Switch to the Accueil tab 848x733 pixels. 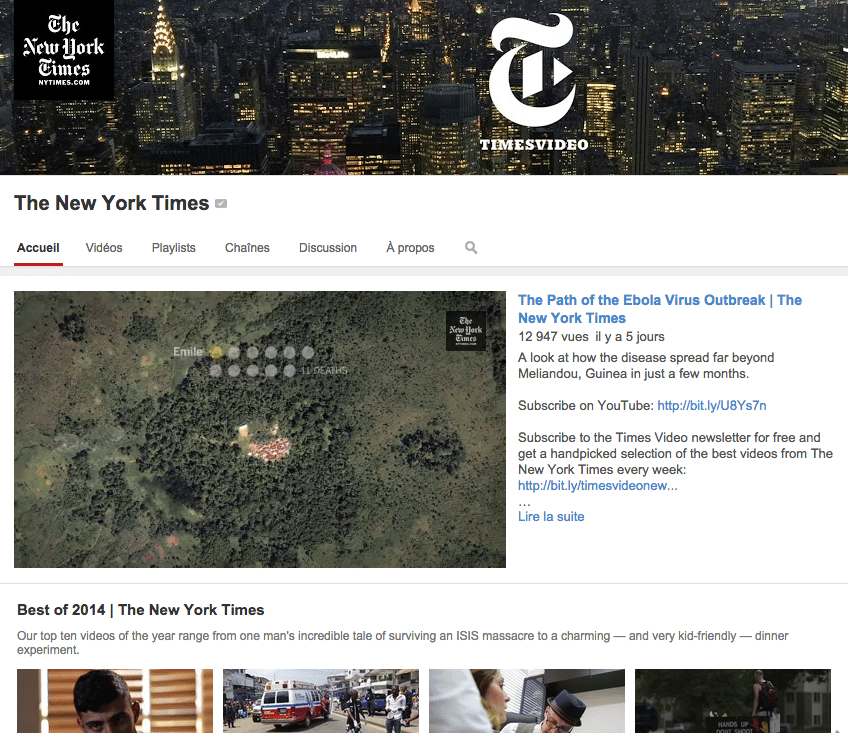pyautogui.click(x=38, y=248)
